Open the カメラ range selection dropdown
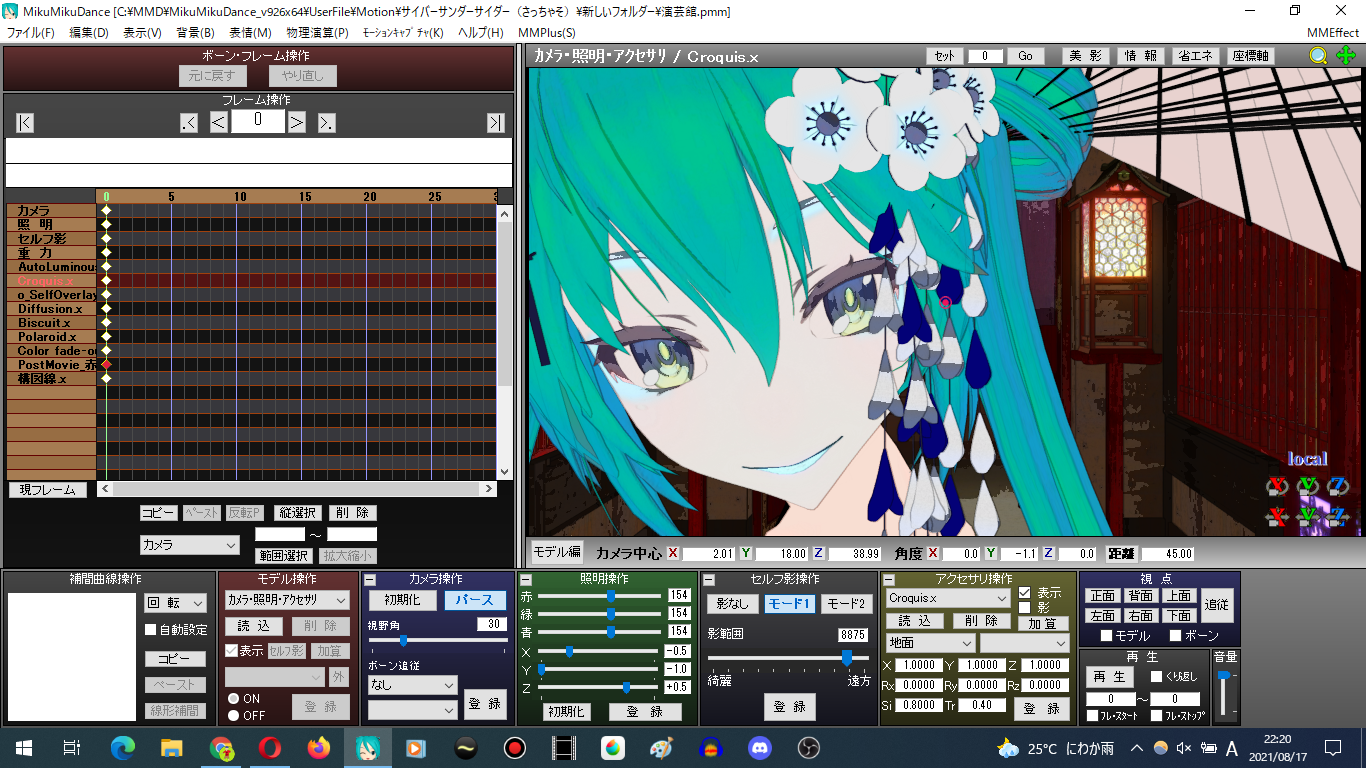The width and height of the screenshot is (1366, 768). (190, 545)
